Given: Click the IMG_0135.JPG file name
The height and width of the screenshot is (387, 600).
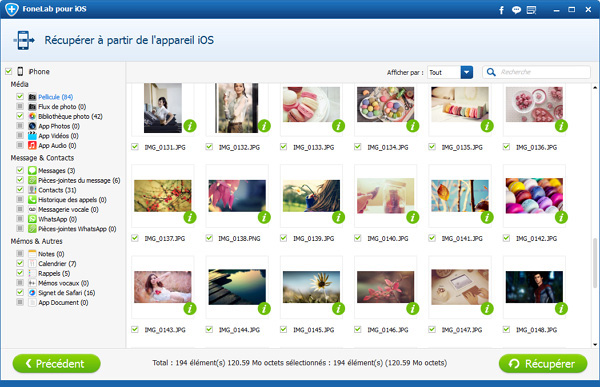Looking at the screenshot, I should pyautogui.click(x=462, y=147).
